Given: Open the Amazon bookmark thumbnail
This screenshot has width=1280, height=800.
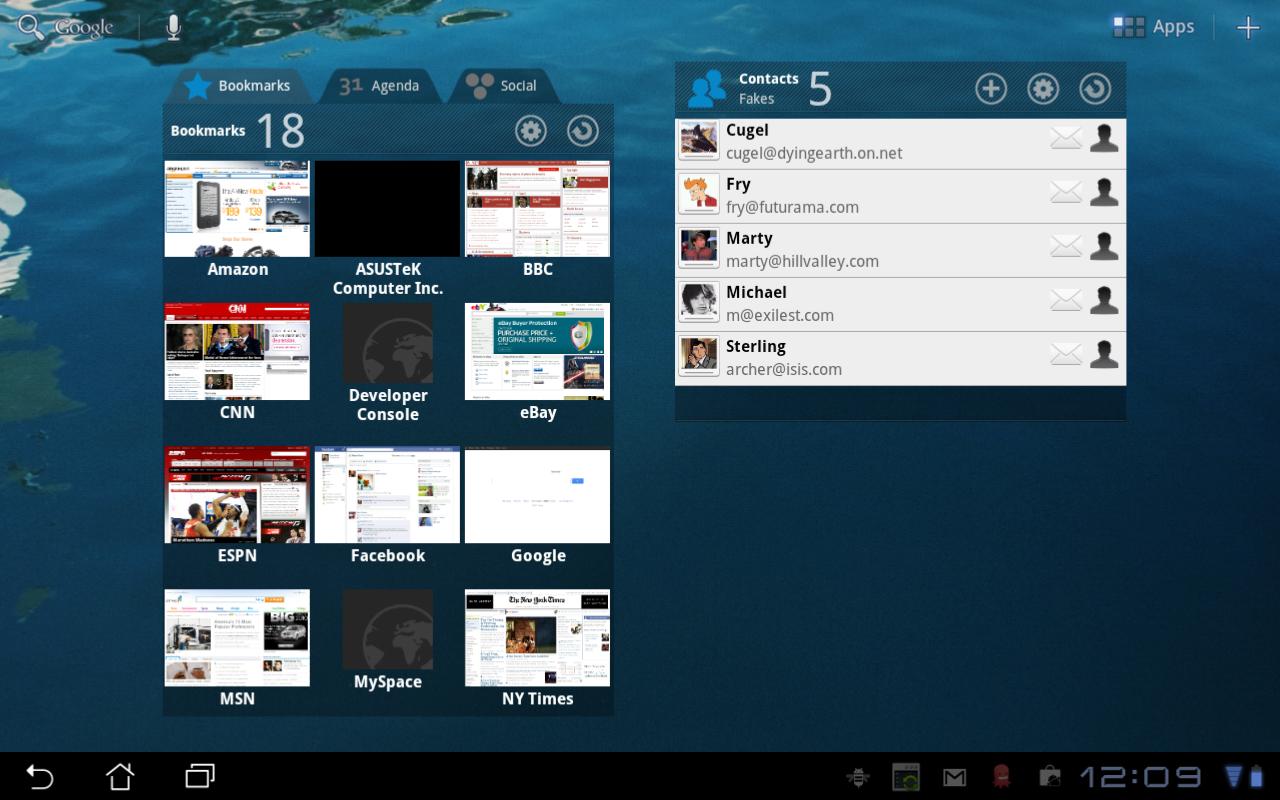Looking at the screenshot, I should coord(237,209).
